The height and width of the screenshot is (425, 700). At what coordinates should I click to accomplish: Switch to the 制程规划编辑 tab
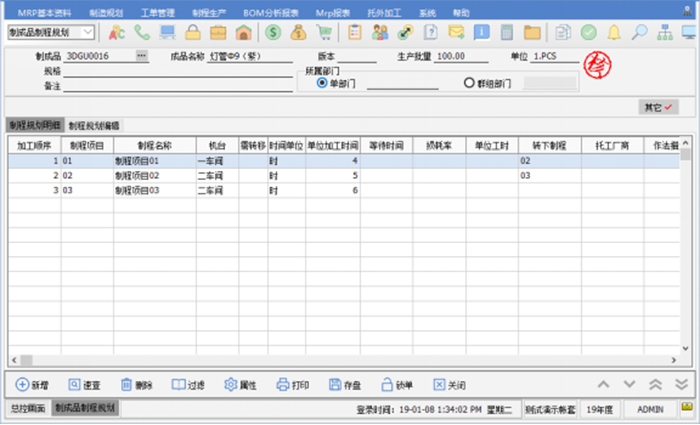[94, 125]
